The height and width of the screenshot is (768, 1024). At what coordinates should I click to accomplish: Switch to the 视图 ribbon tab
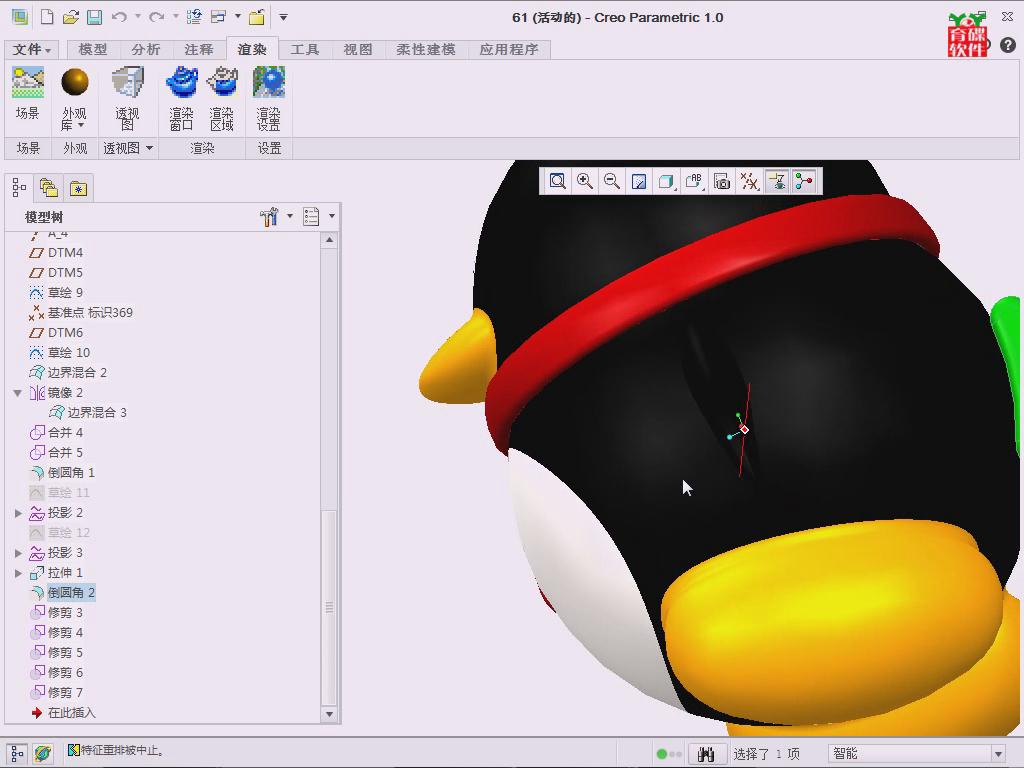357,50
